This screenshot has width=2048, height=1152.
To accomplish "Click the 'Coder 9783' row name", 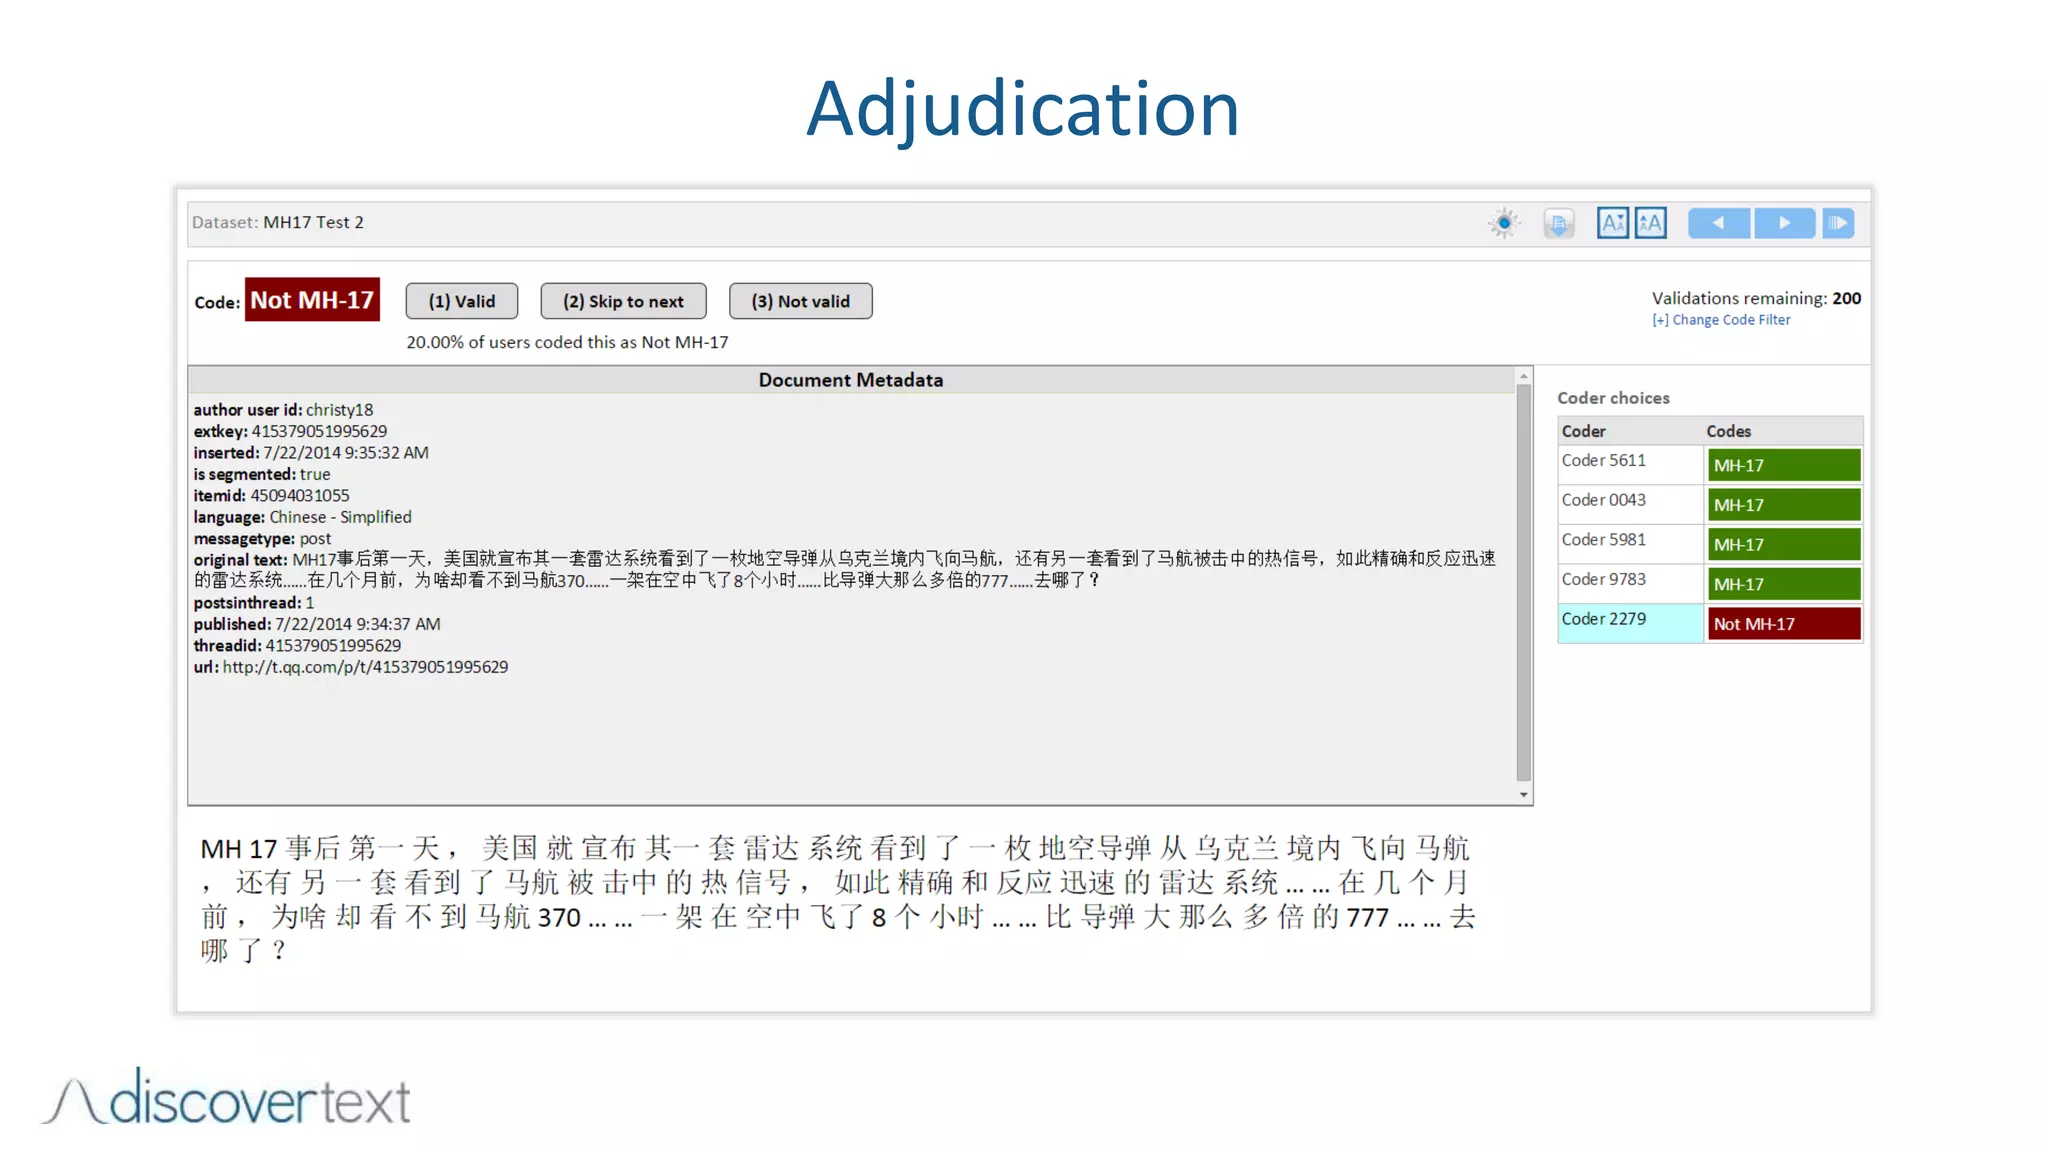I will pyautogui.click(x=1604, y=579).
